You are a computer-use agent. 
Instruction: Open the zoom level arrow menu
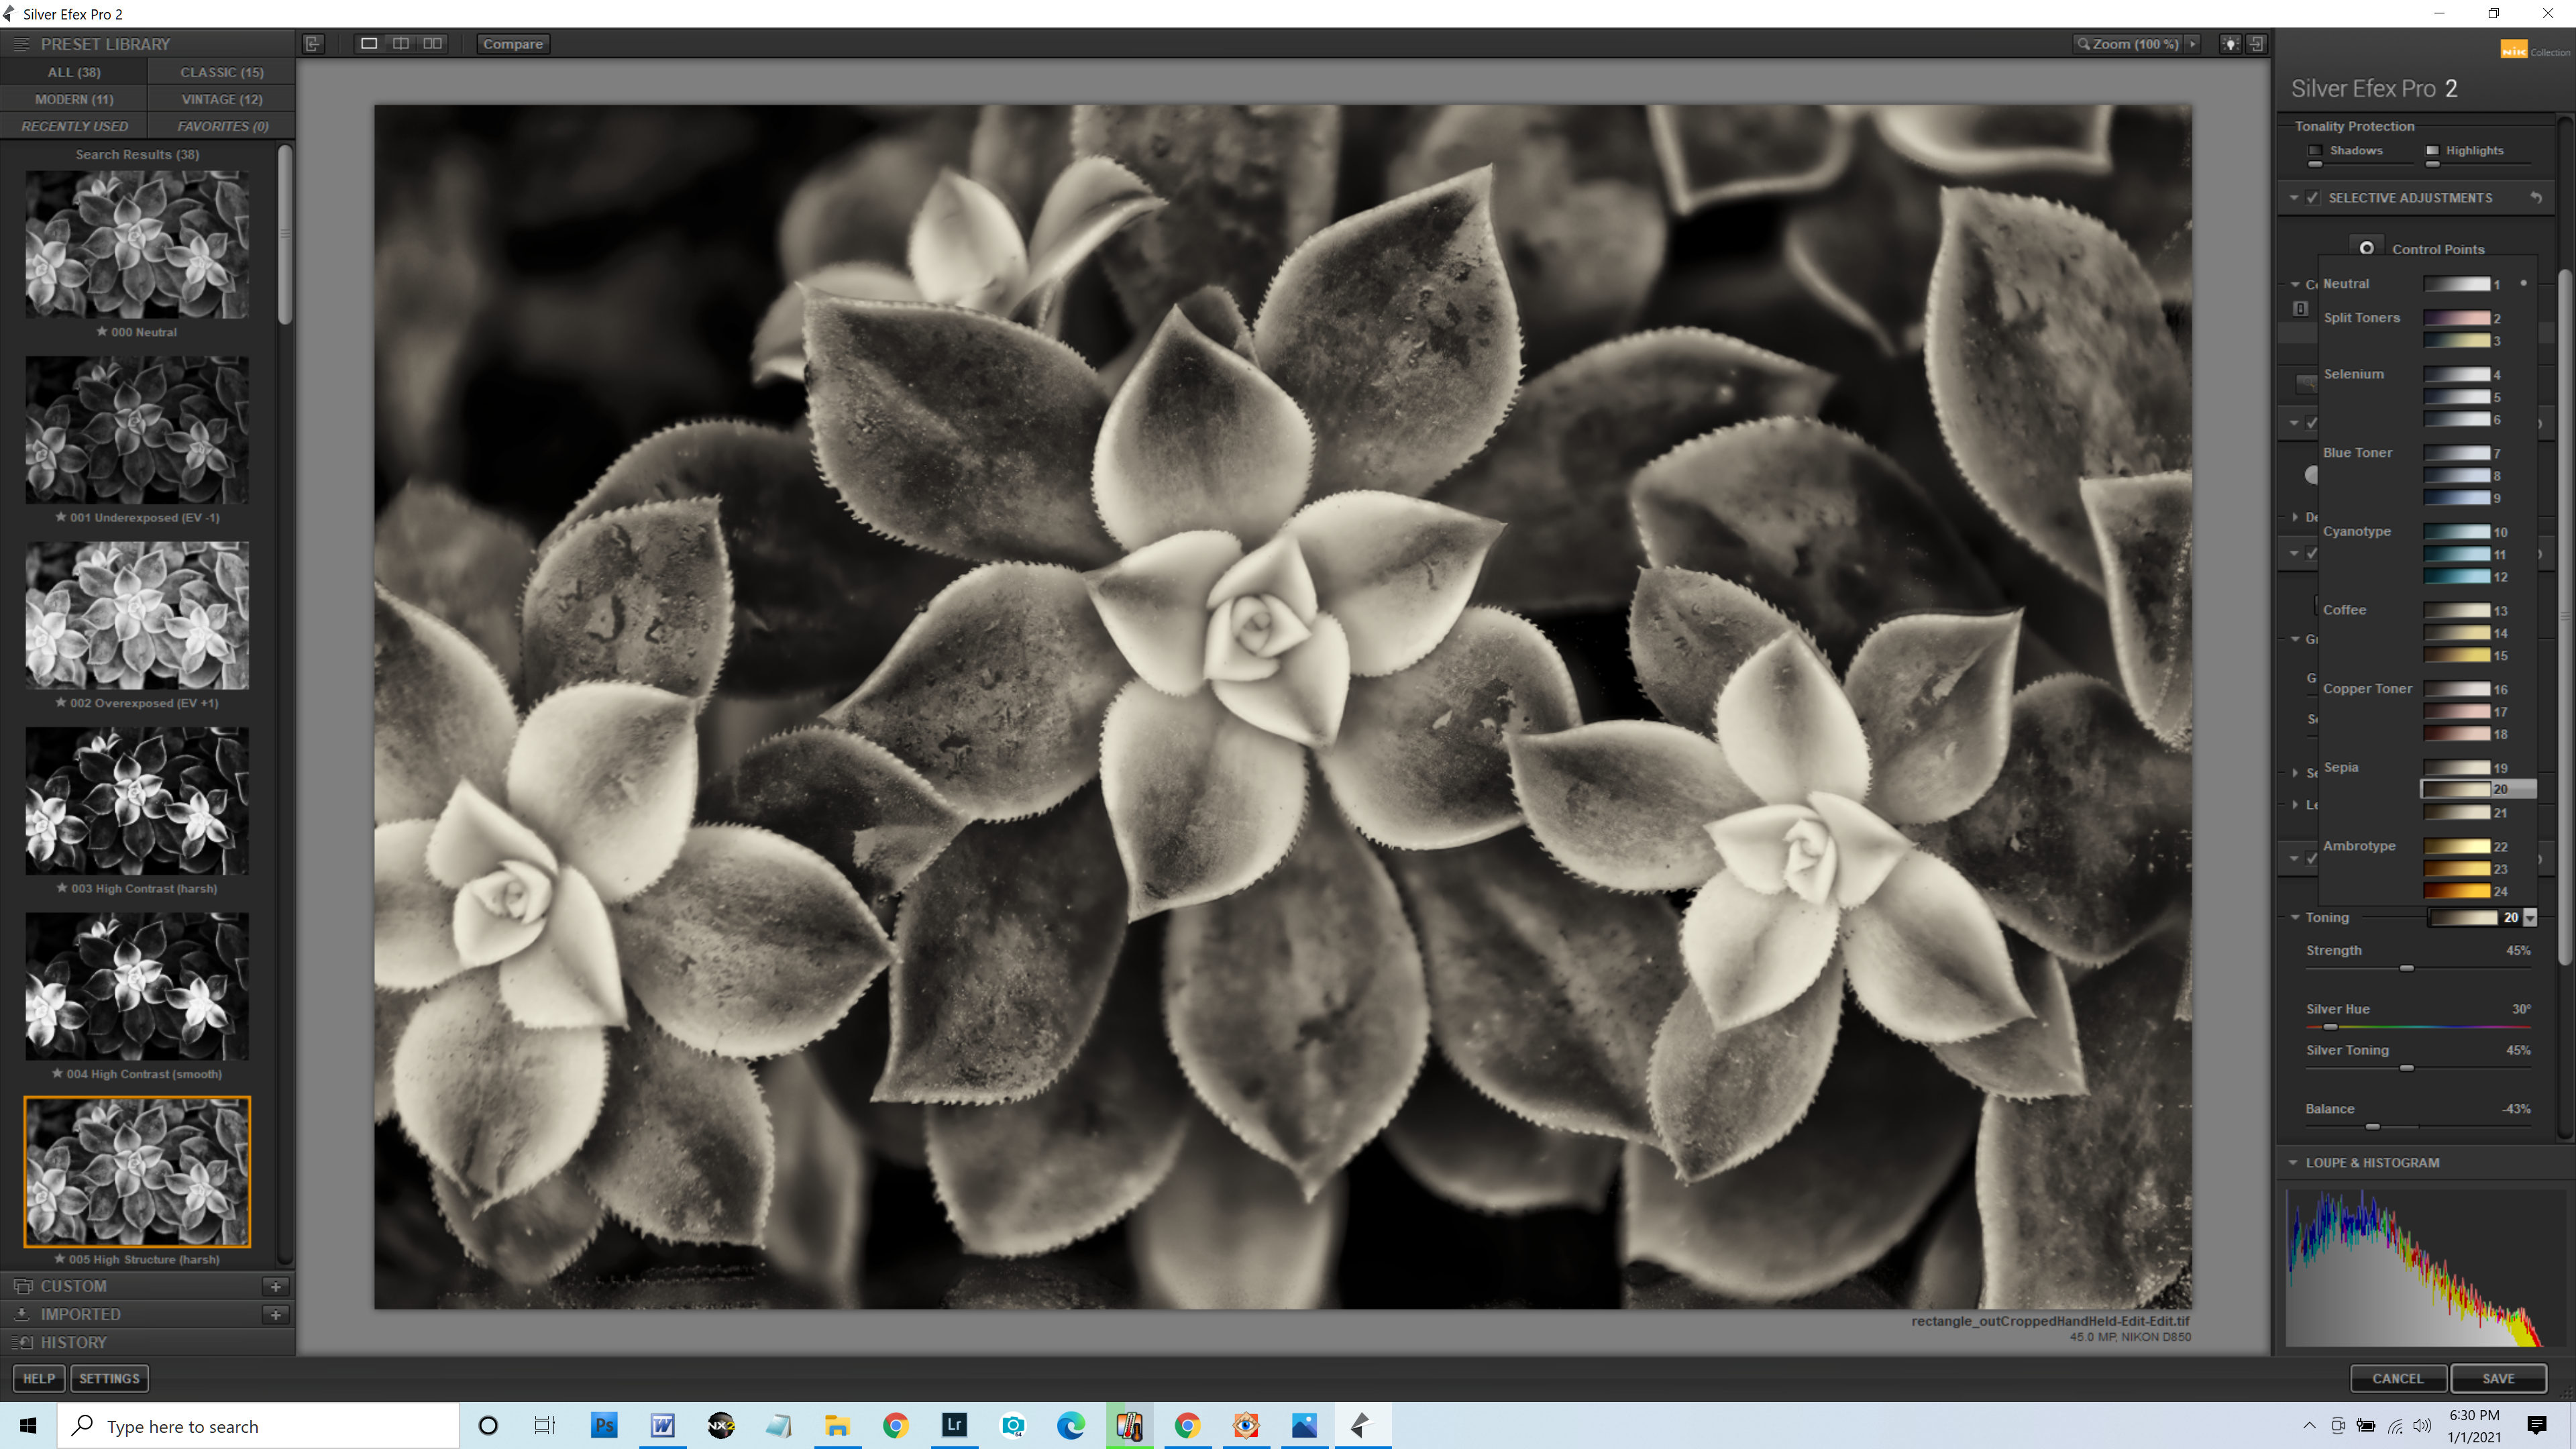(x=2193, y=44)
